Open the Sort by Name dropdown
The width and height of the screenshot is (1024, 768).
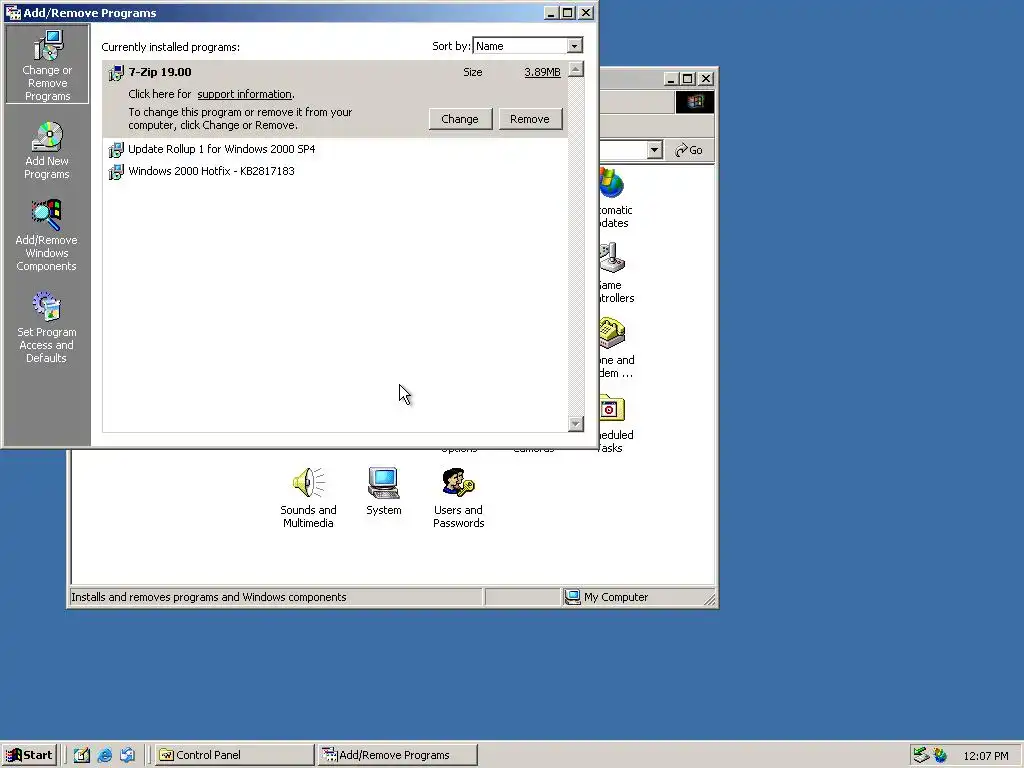574,46
